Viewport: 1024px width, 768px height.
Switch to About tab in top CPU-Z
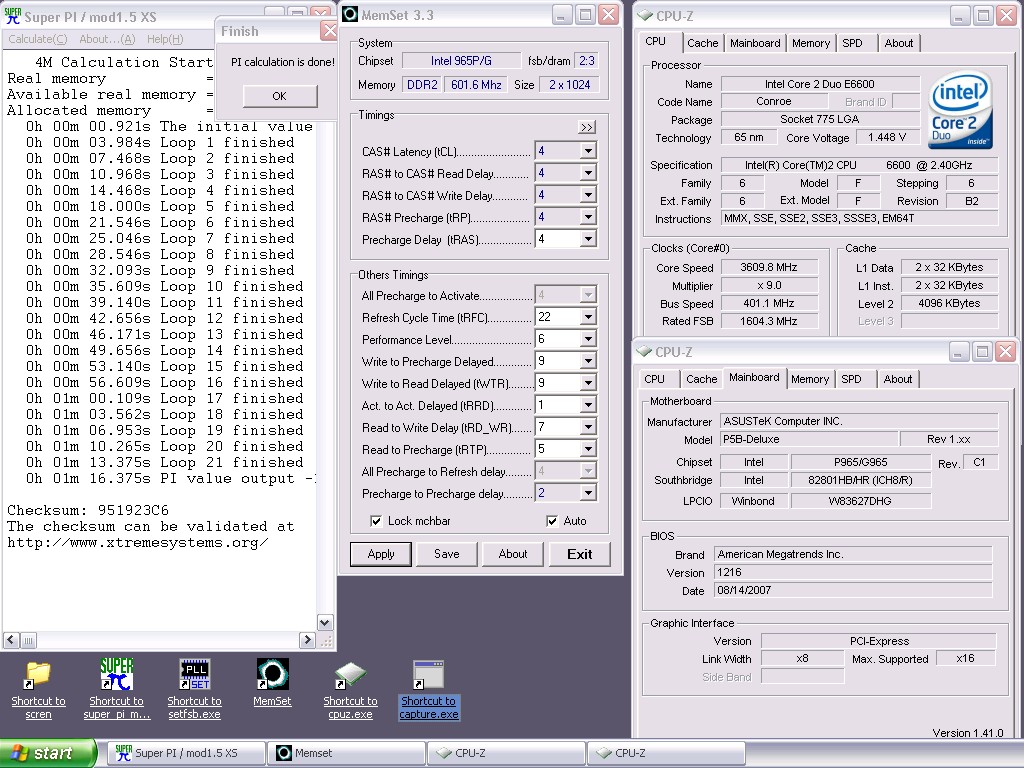pos(899,43)
